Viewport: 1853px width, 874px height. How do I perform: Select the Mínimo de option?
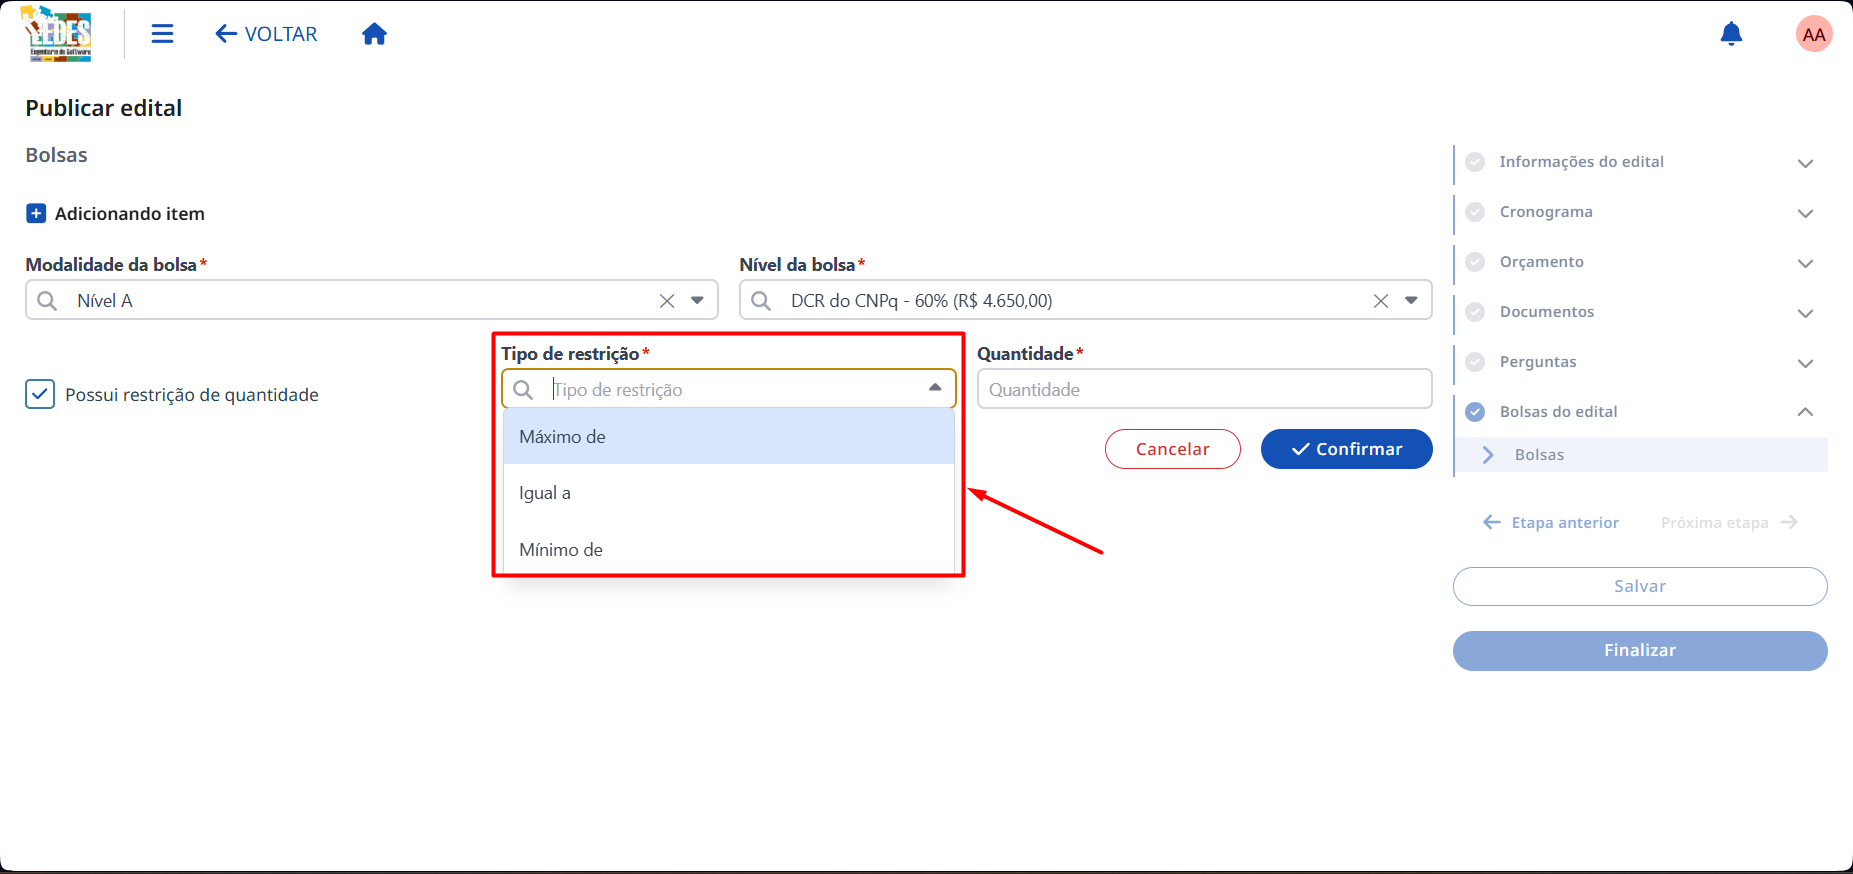(729, 550)
